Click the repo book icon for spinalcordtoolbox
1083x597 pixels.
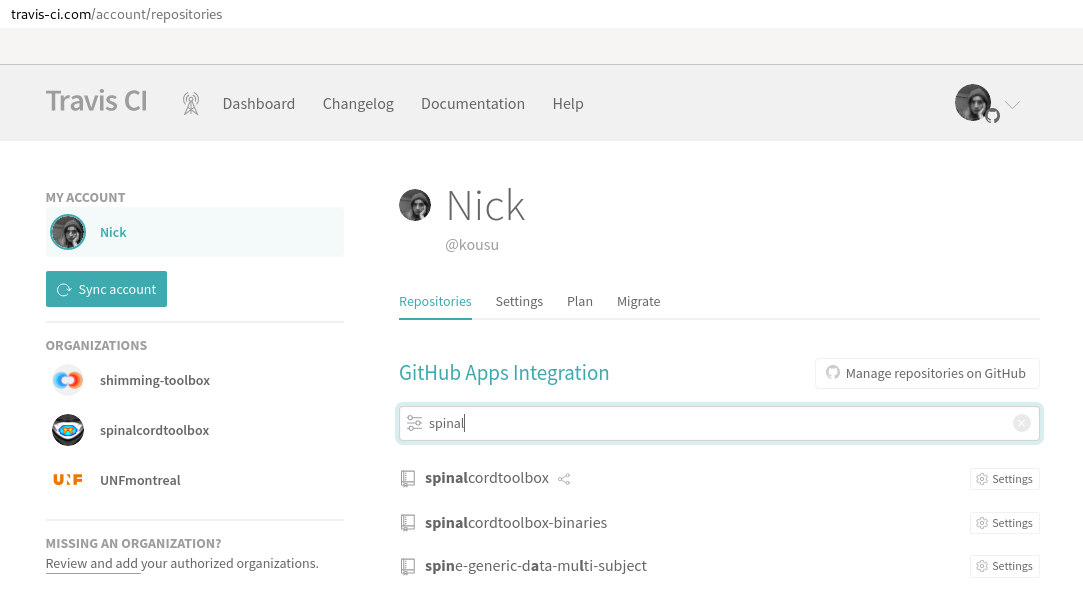click(x=408, y=478)
